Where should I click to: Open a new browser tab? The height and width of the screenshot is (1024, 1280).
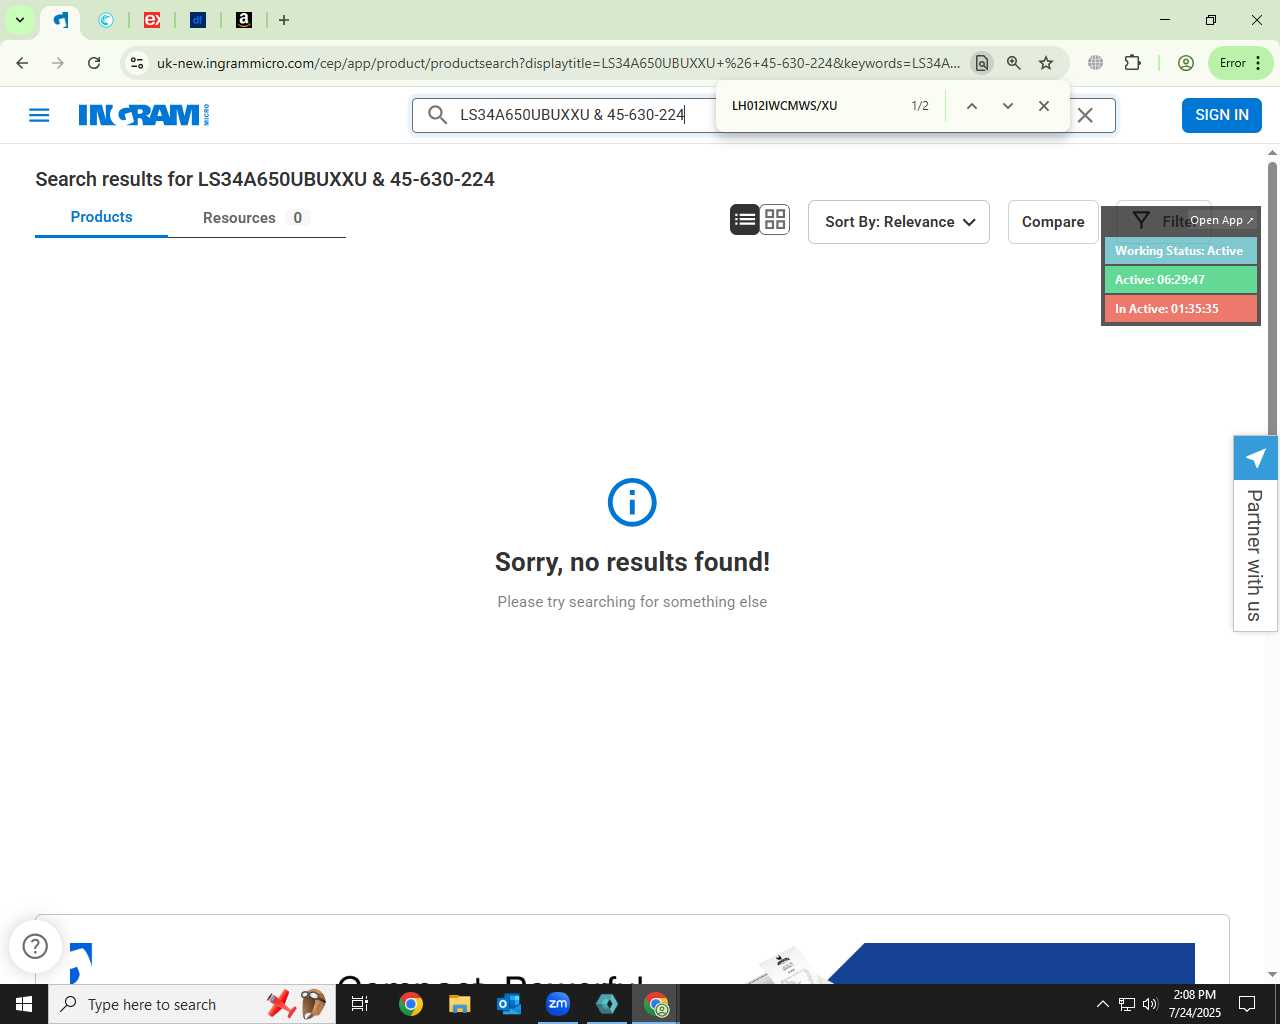point(284,20)
